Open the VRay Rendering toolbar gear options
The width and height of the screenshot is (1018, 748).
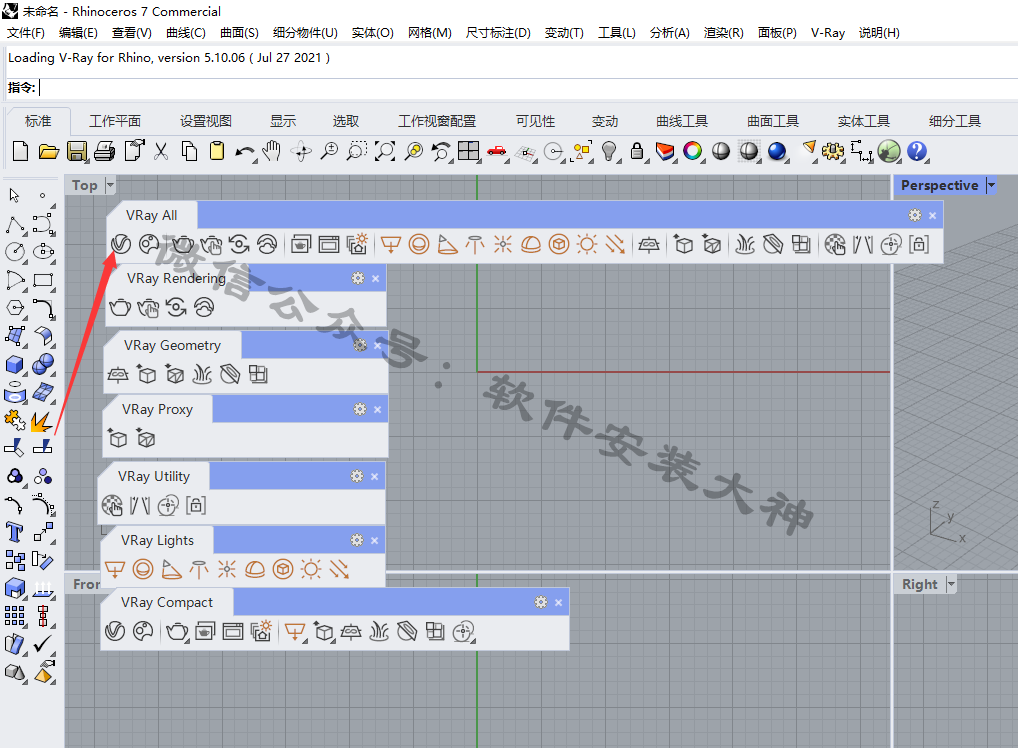(x=358, y=278)
